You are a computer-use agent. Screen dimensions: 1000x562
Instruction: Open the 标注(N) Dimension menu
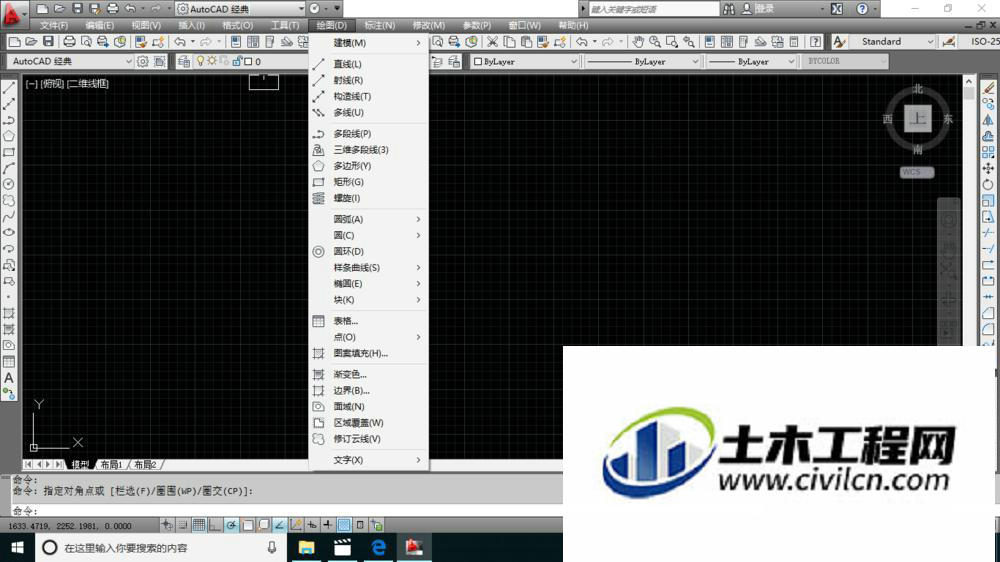click(379, 26)
